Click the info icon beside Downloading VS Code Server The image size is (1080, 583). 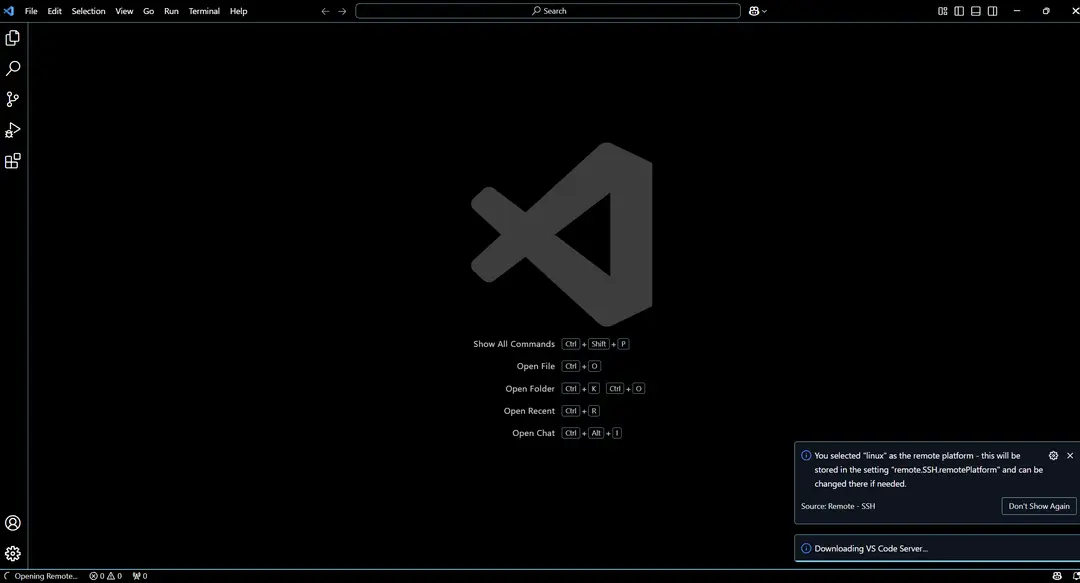806,549
